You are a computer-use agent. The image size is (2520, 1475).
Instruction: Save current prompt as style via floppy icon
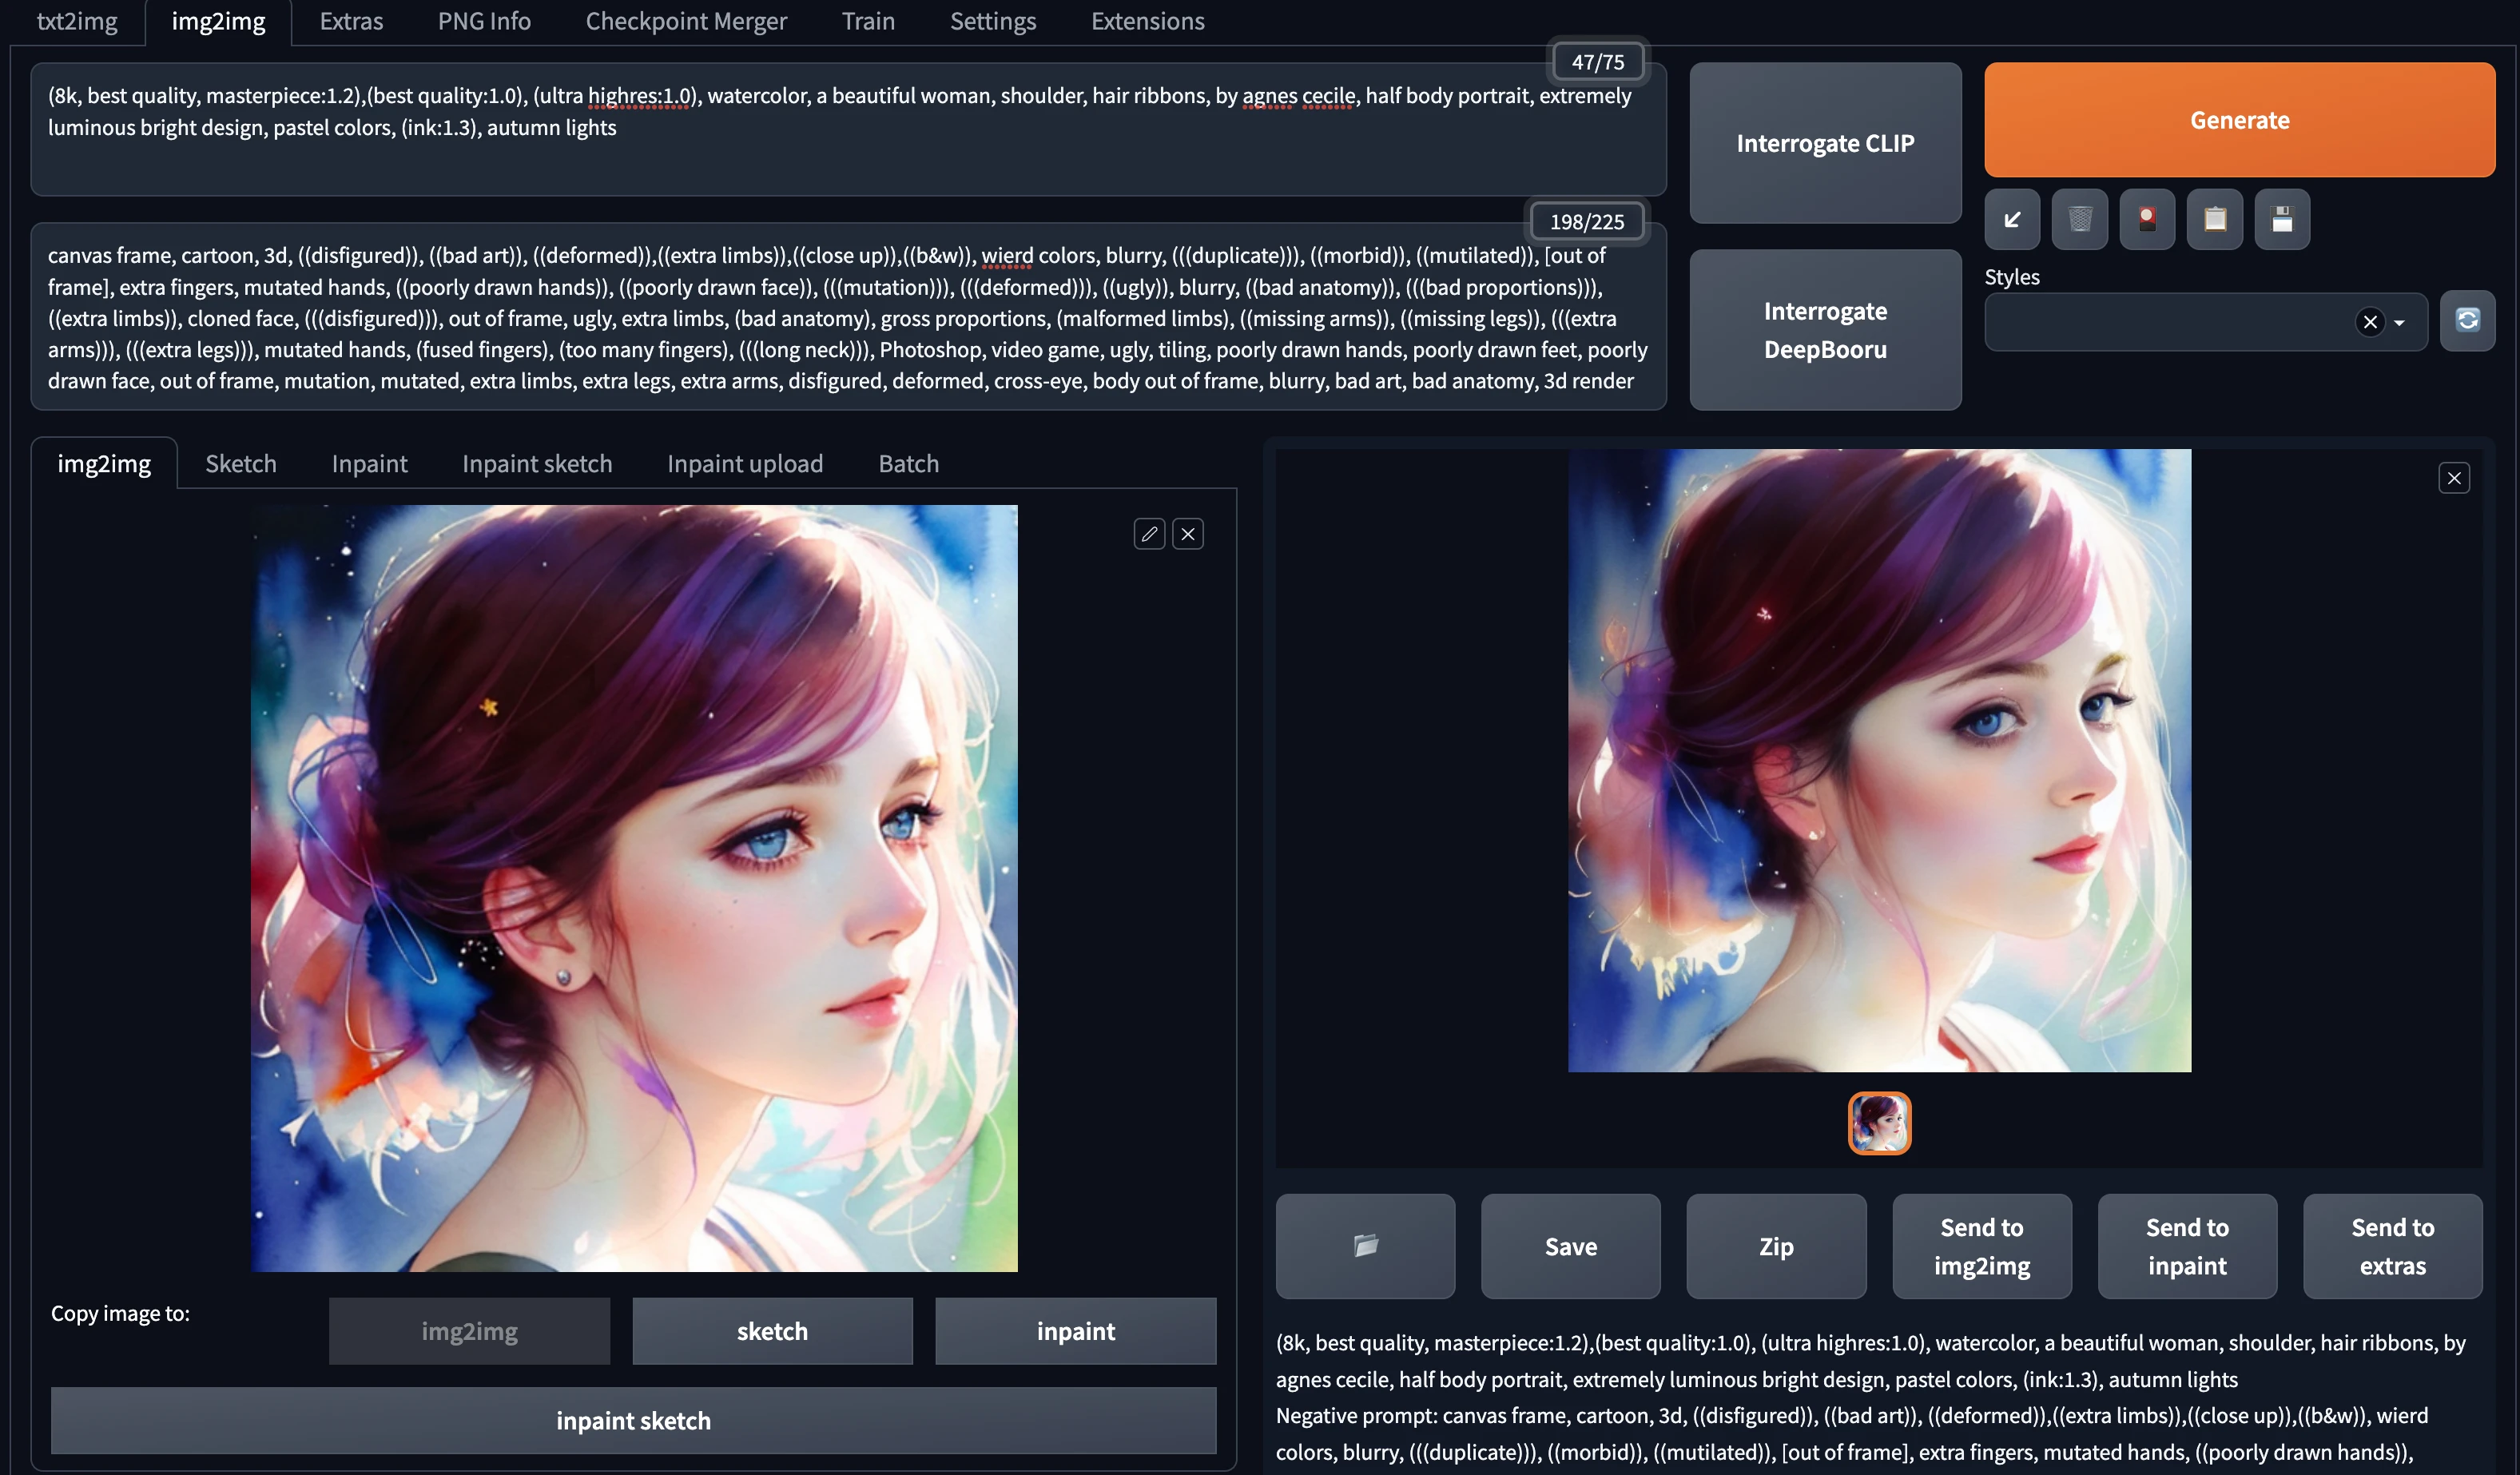tap(2282, 219)
